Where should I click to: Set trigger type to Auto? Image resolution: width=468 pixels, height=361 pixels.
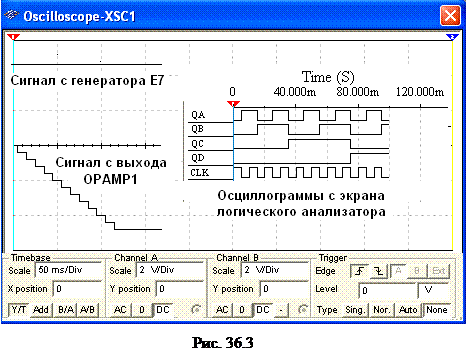[x=408, y=310]
